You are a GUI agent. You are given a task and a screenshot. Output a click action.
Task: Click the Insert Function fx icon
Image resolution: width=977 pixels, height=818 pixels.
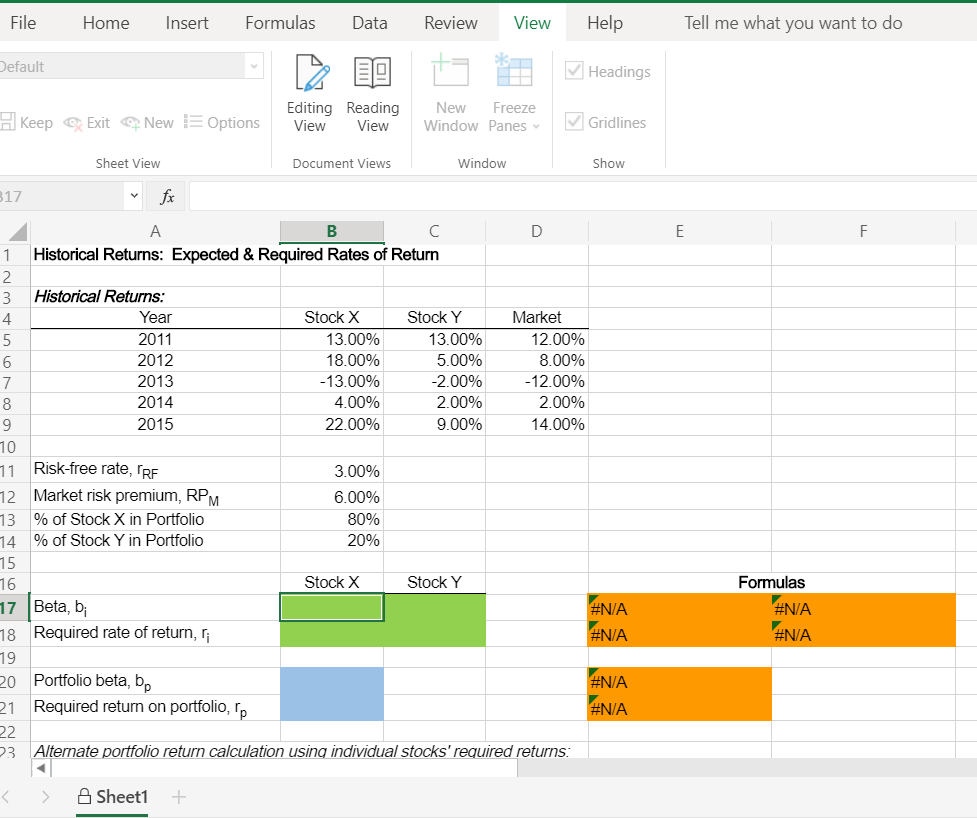(165, 195)
